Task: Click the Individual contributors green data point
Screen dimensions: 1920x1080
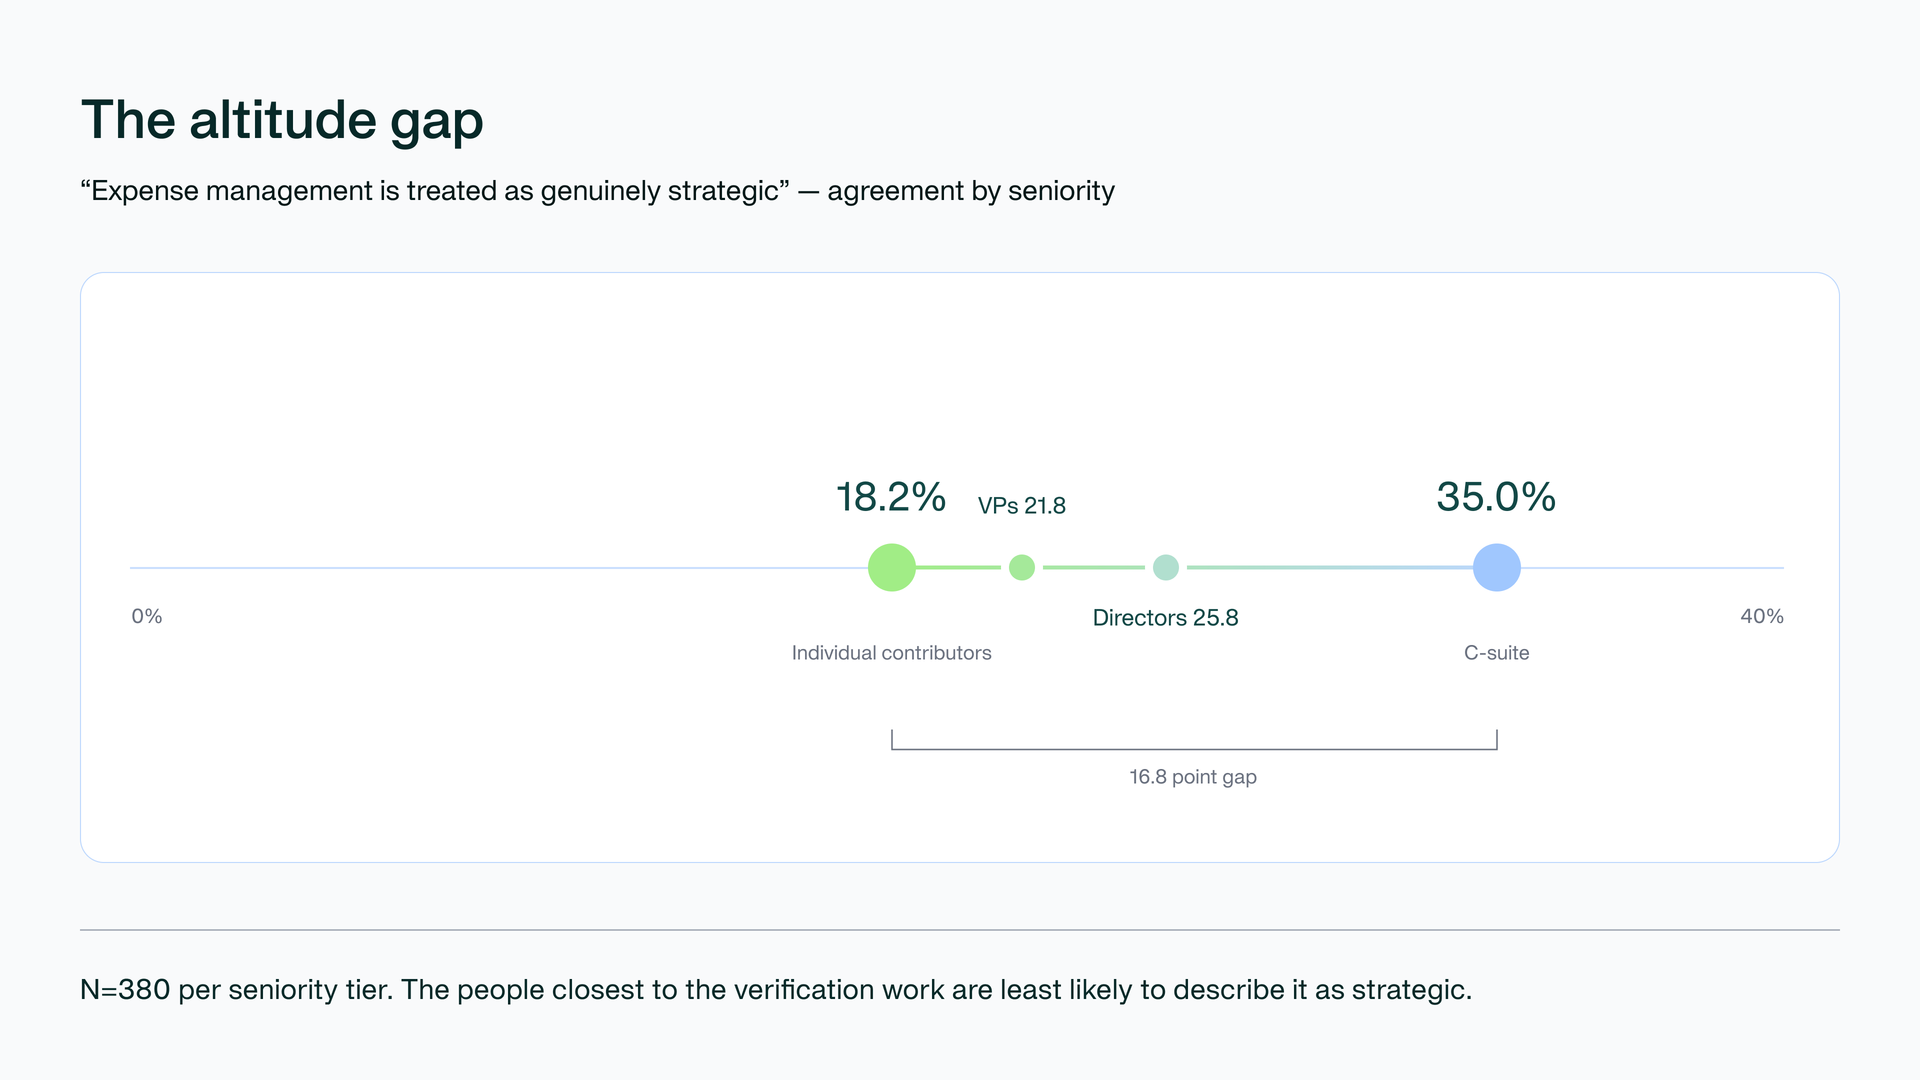Action: [892, 568]
